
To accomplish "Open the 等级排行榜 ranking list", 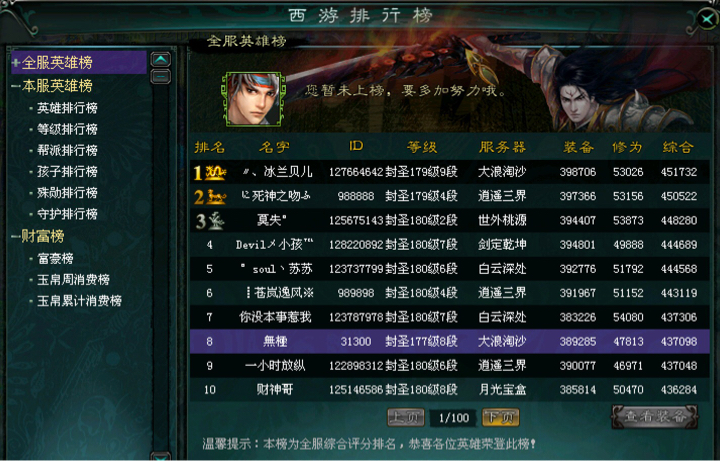I will [x=67, y=129].
